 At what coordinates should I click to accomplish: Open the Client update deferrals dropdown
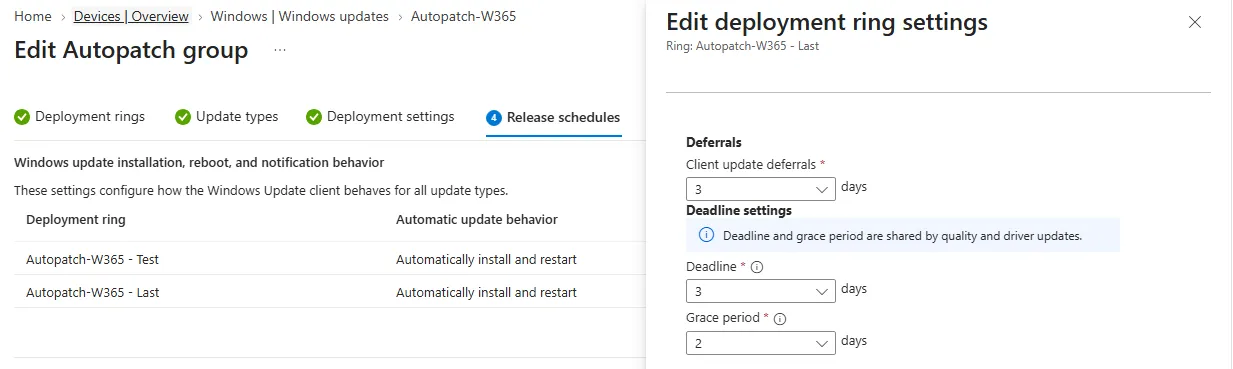tap(761, 189)
